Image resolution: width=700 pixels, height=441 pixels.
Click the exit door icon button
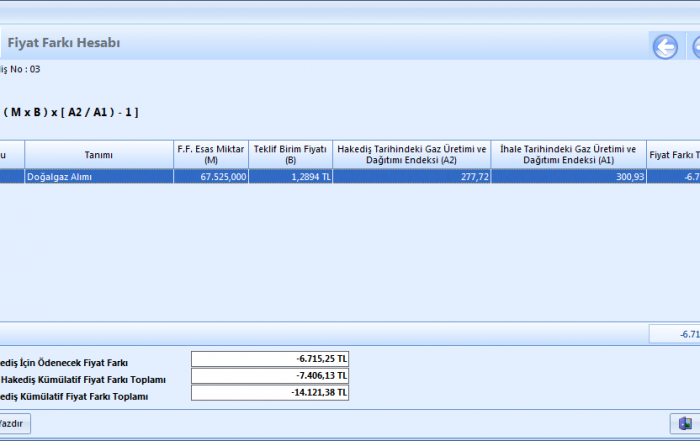(x=684, y=424)
